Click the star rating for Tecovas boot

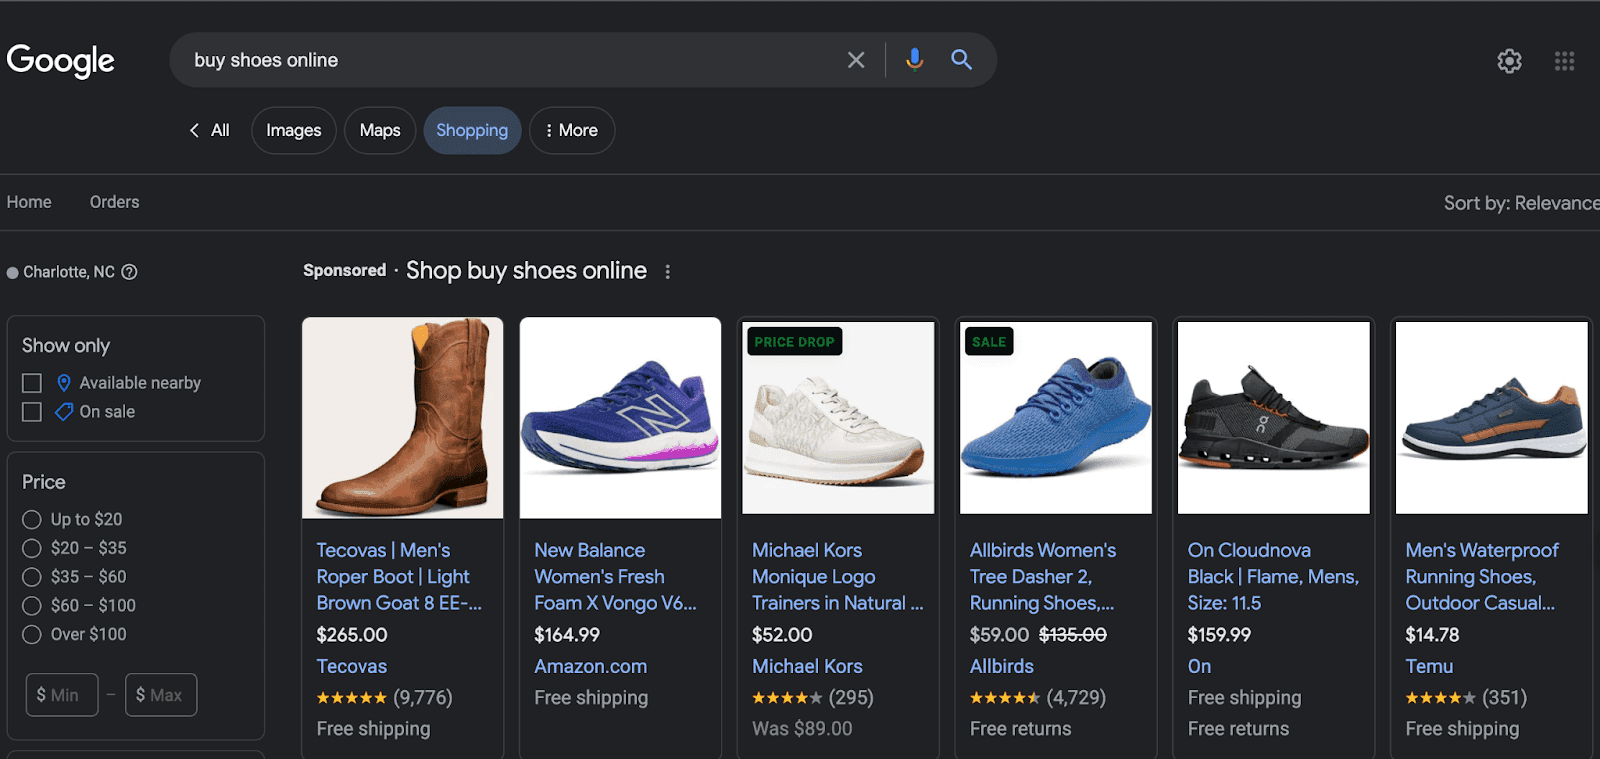351,698
